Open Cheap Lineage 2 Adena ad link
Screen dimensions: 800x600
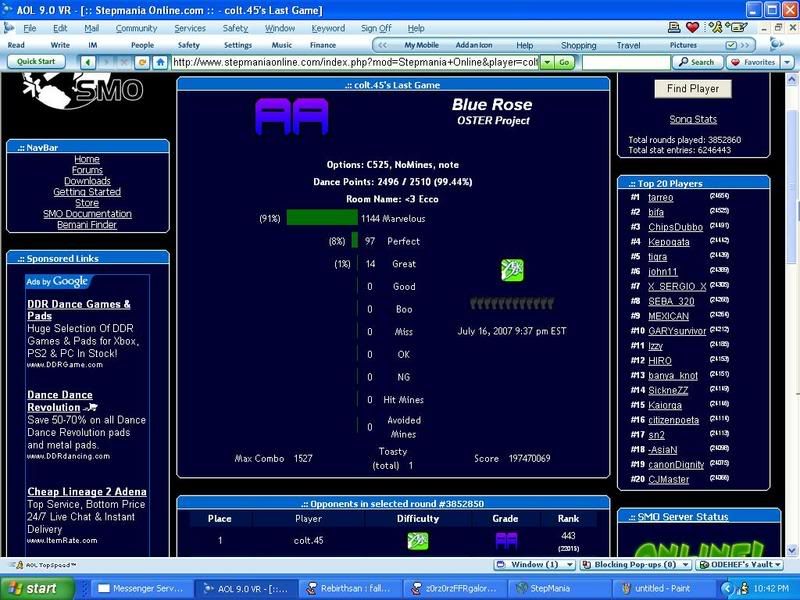point(87,492)
